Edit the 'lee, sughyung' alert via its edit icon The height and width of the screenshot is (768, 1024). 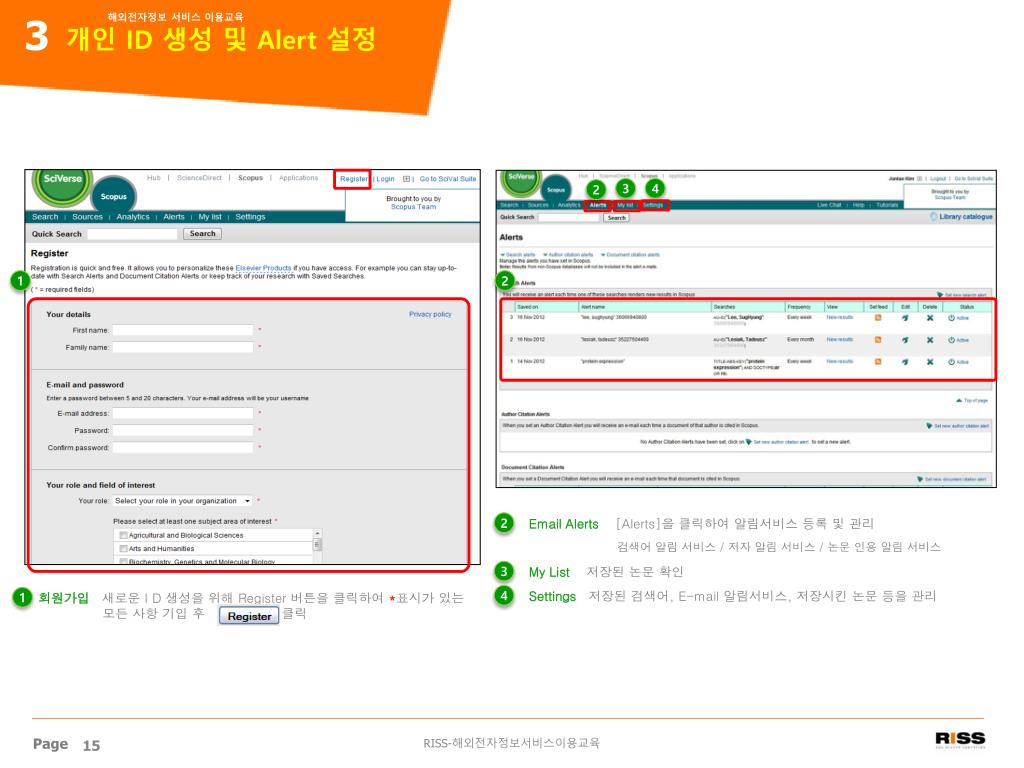(x=905, y=318)
